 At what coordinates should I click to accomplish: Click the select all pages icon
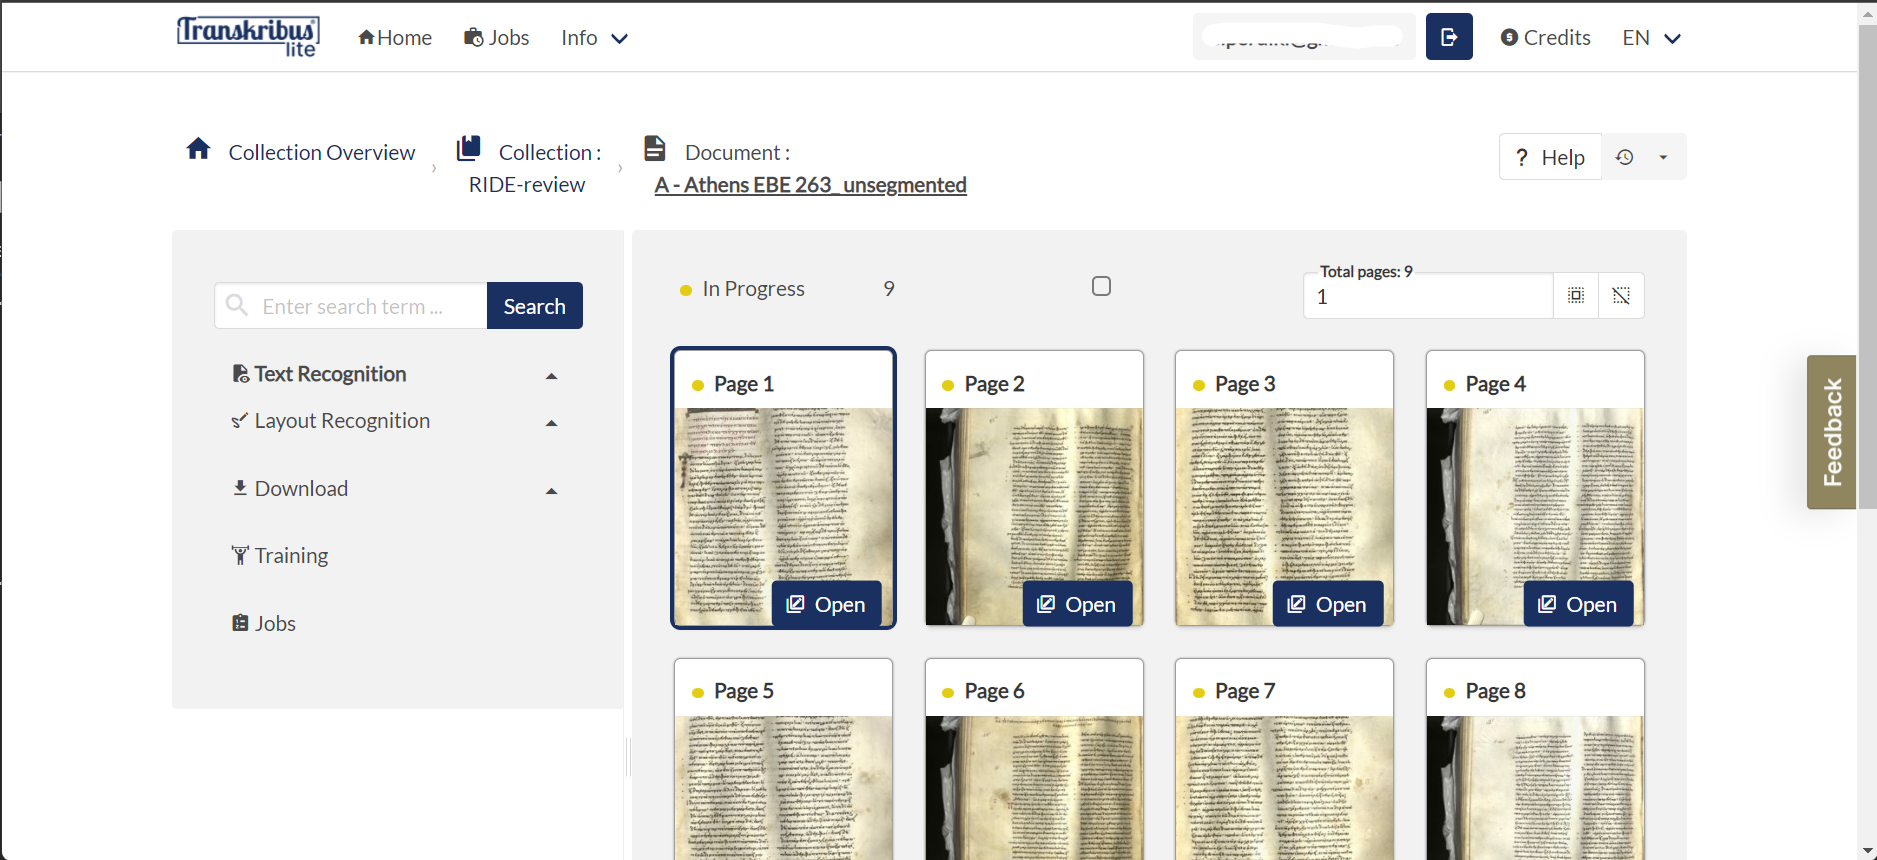point(1576,295)
